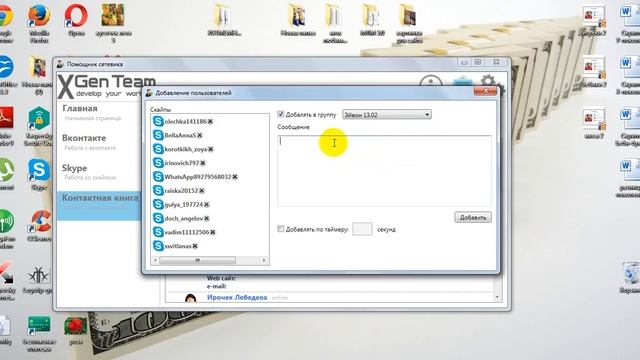Image resolution: width=640 pixels, height=360 pixels.
Task: Select the Adobe Reader desktop shortcut
Action: (6, 127)
